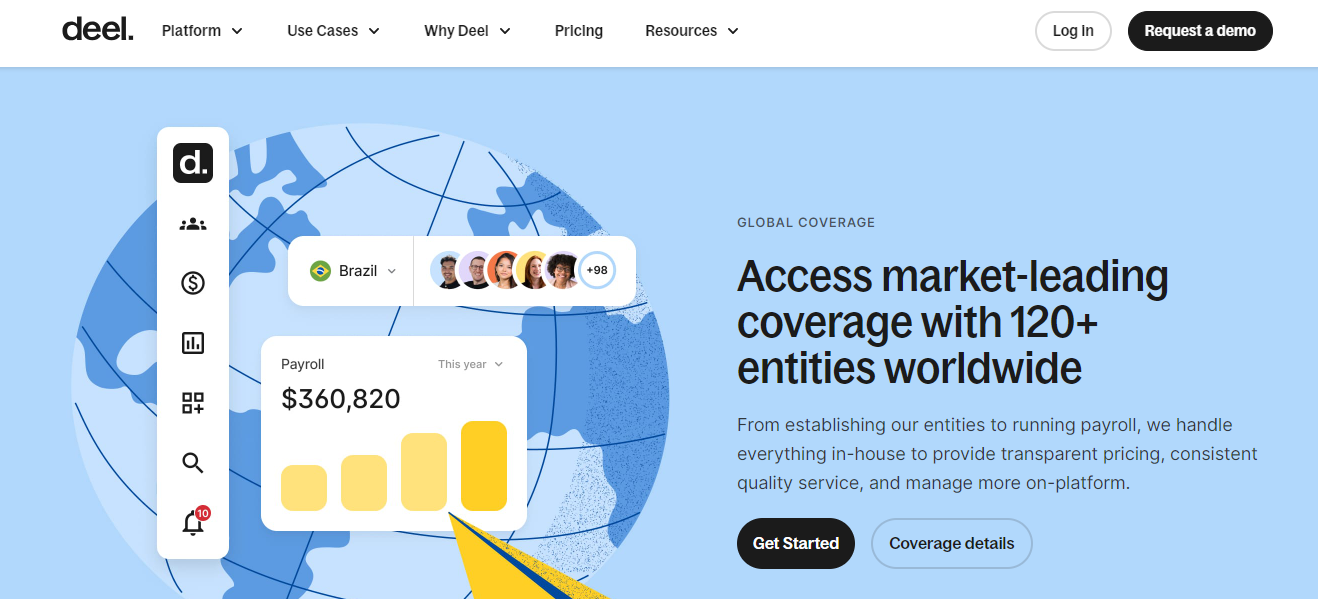Click the deel. logo in header
Image resolution: width=1318 pixels, height=599 pixels.
coord(97,30)
